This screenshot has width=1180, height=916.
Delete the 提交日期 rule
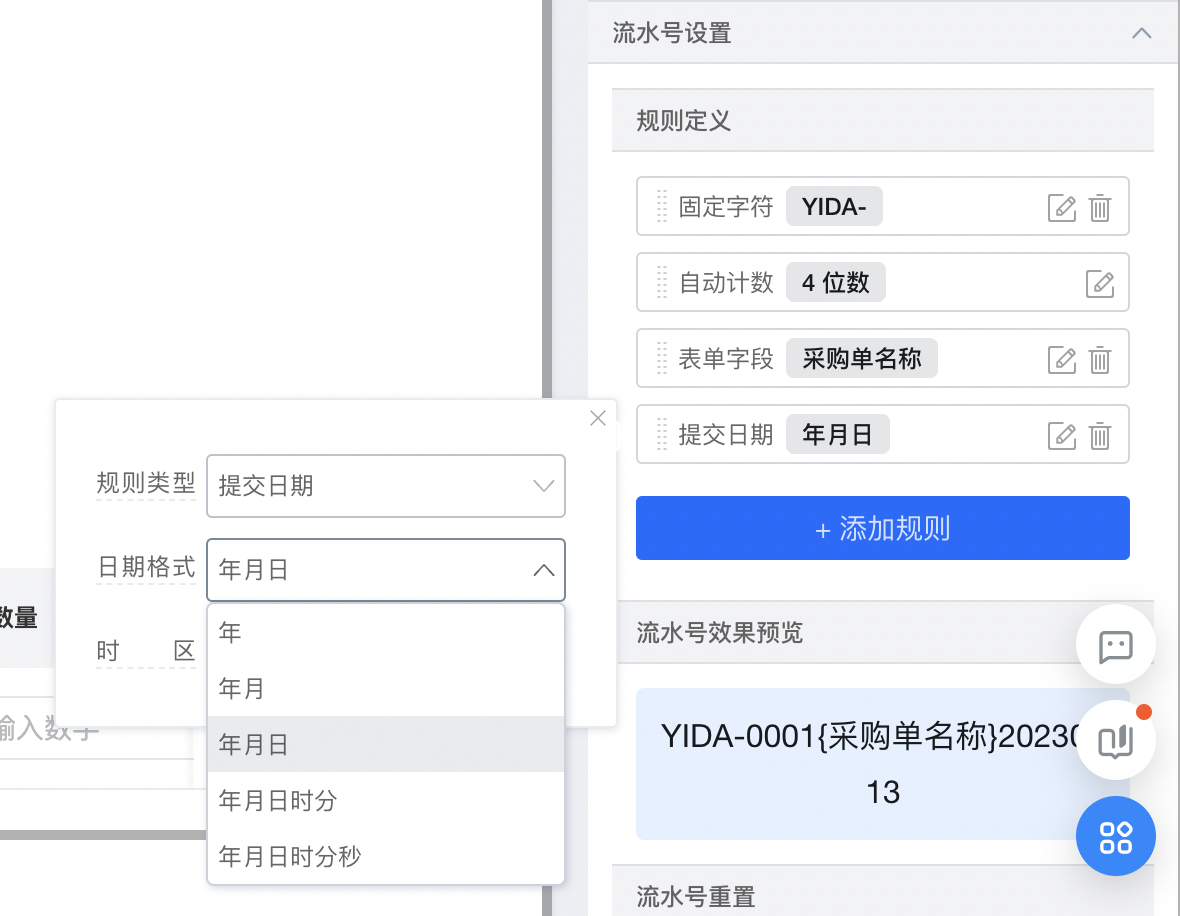pyautogui.click(x=1099, y=435)
